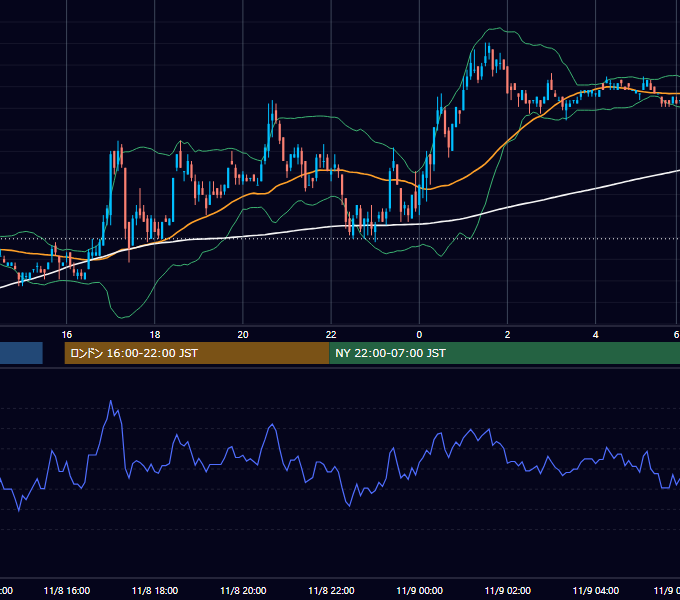
Task: Click the 20 hour label on the chart axis
Action: coord(243,335)
